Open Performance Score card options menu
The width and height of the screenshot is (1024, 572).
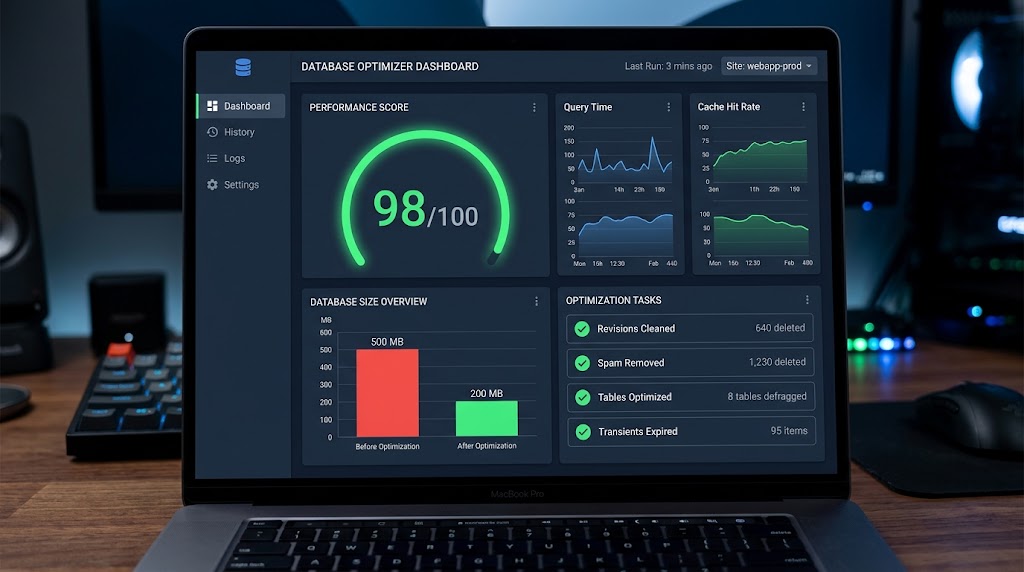pos(534,107)
